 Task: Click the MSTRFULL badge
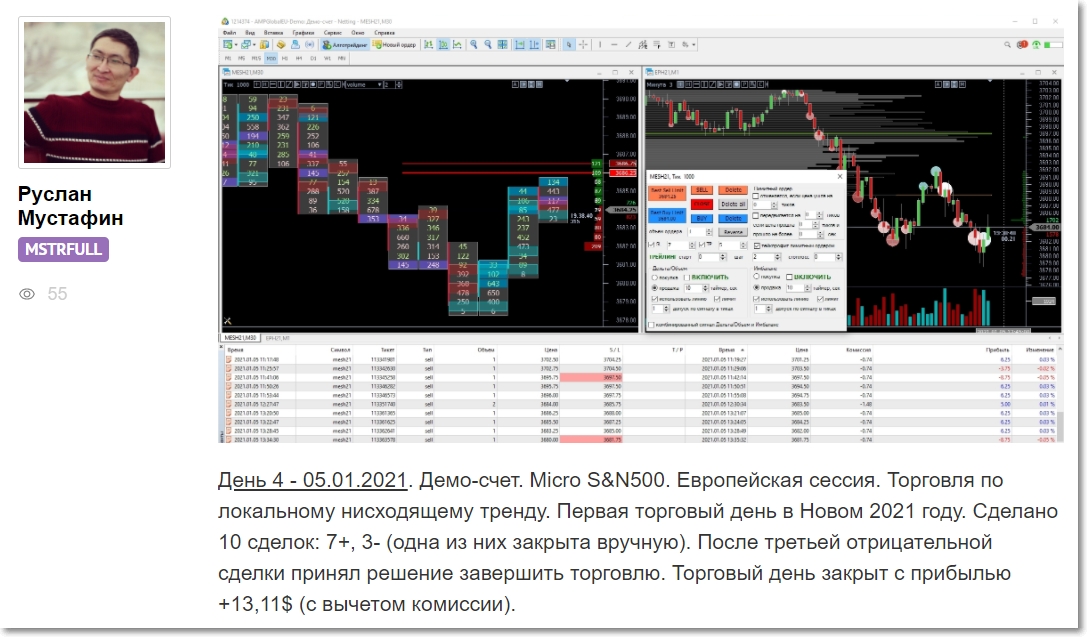pyautogui.click(x=63, y=250)
